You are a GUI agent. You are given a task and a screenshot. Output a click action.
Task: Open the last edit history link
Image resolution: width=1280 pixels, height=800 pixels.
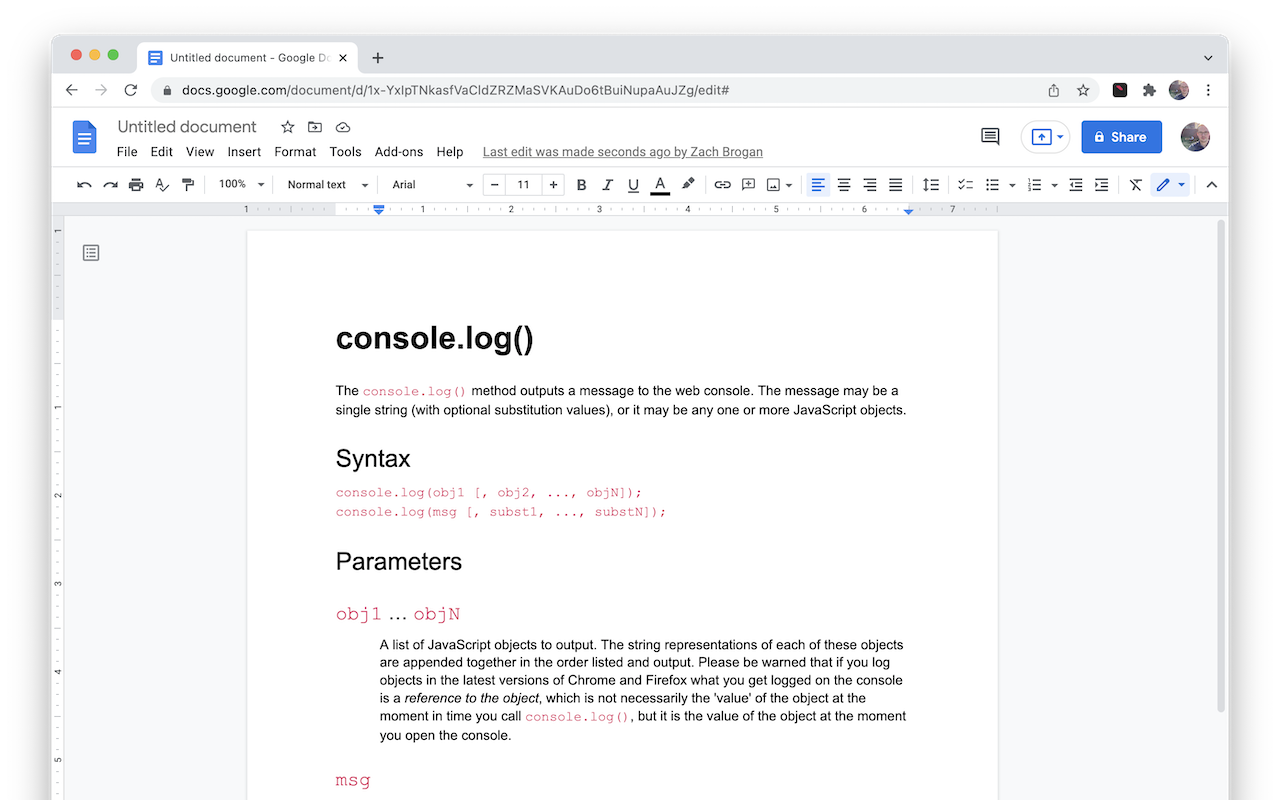coord(622,152)
